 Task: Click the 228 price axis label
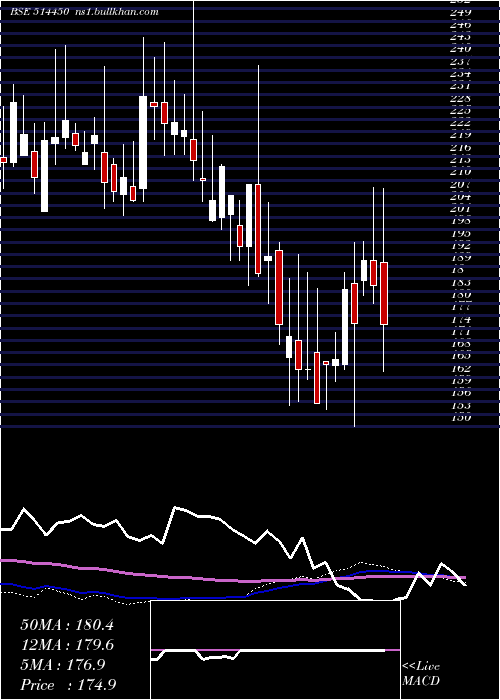pyautogui.click(x=460, y=98)
